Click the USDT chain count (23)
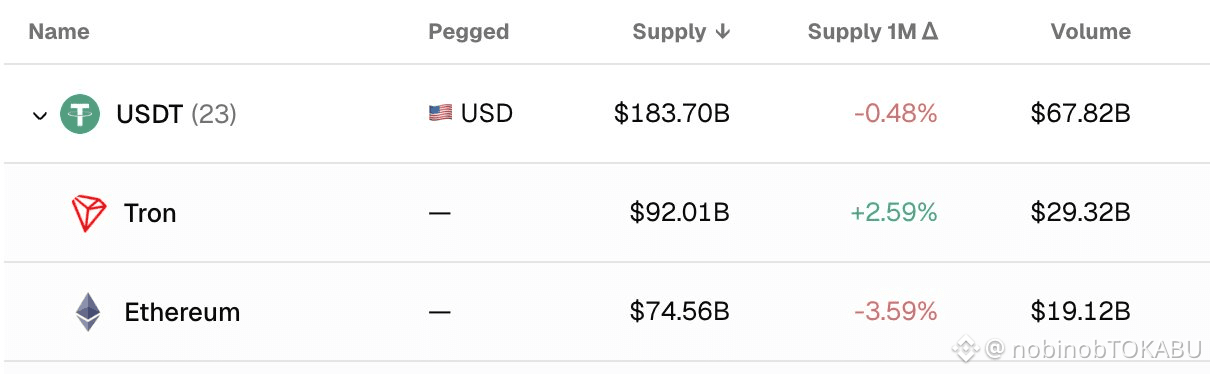Image resolution: width=1210 pixels, height=374 pixels. click(x=213, y=114)
